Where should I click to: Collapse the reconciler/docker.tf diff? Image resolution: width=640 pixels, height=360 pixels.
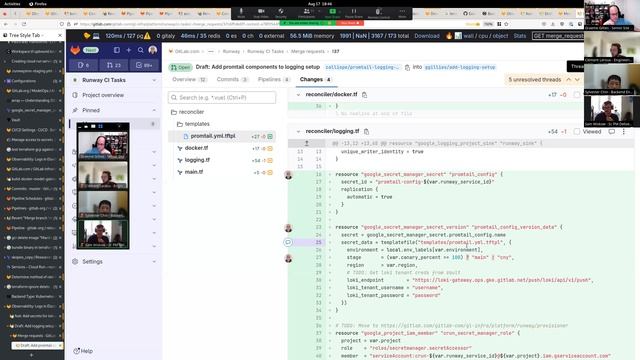click(298, 95)
